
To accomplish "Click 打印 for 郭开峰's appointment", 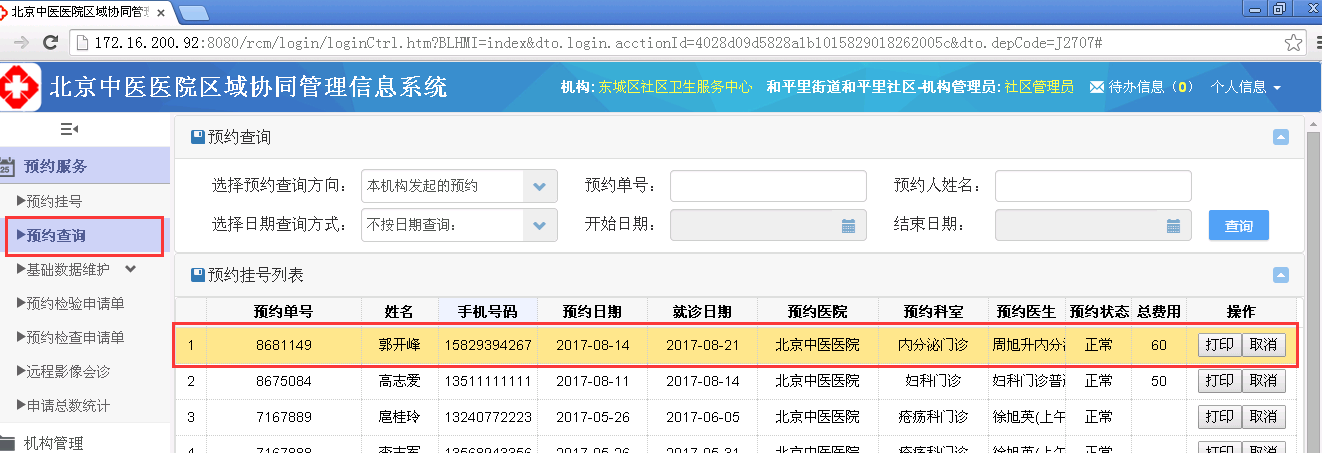I will tap(1219, 346).
